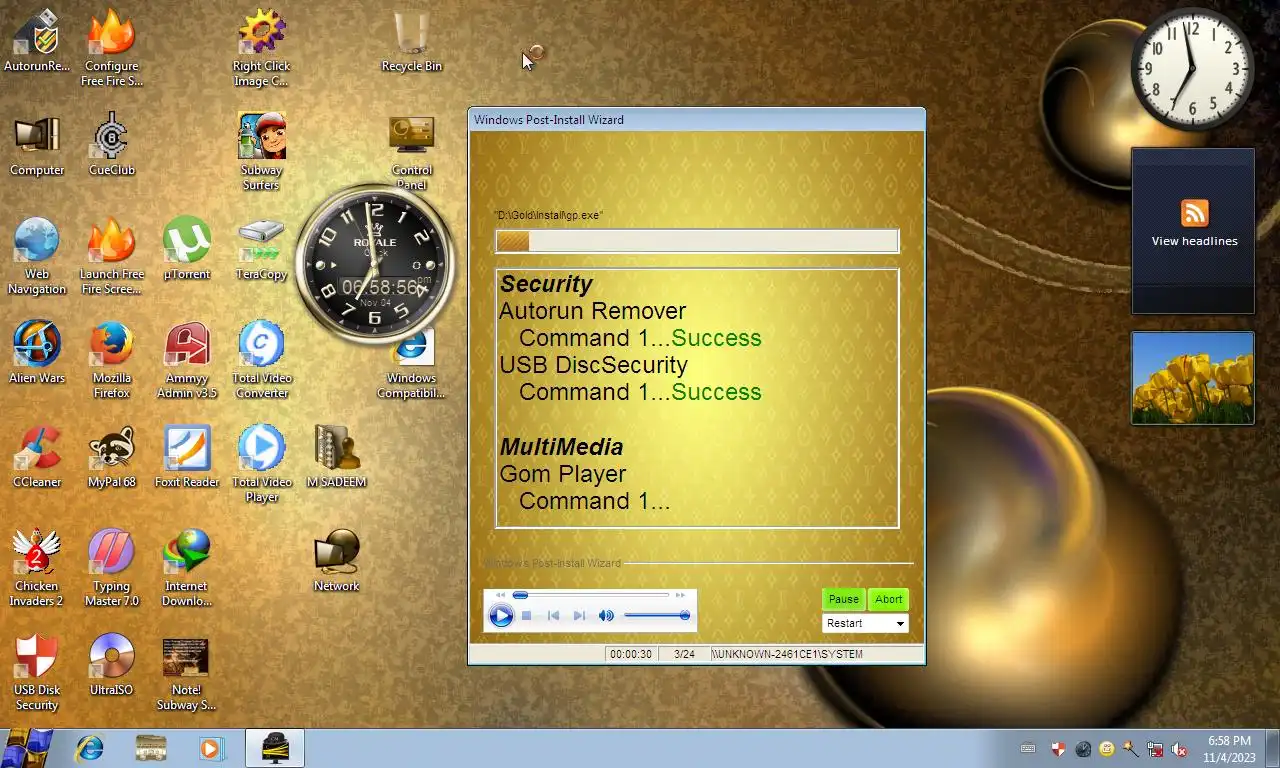Pause the post-install wizard
Viewport: 1280px width, 768px height.
[843, 599]
